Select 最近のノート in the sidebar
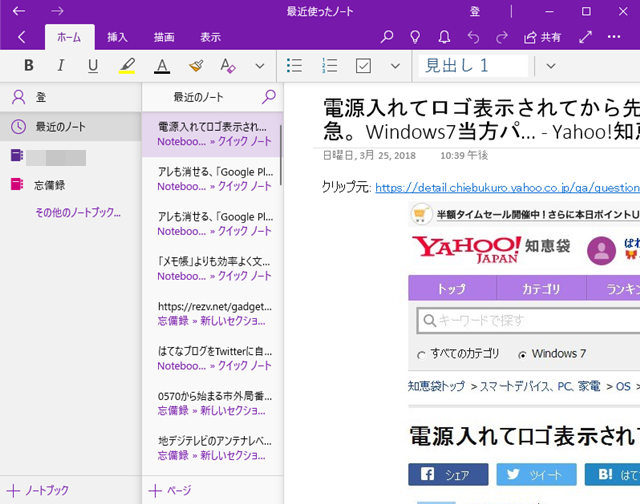 71,127
